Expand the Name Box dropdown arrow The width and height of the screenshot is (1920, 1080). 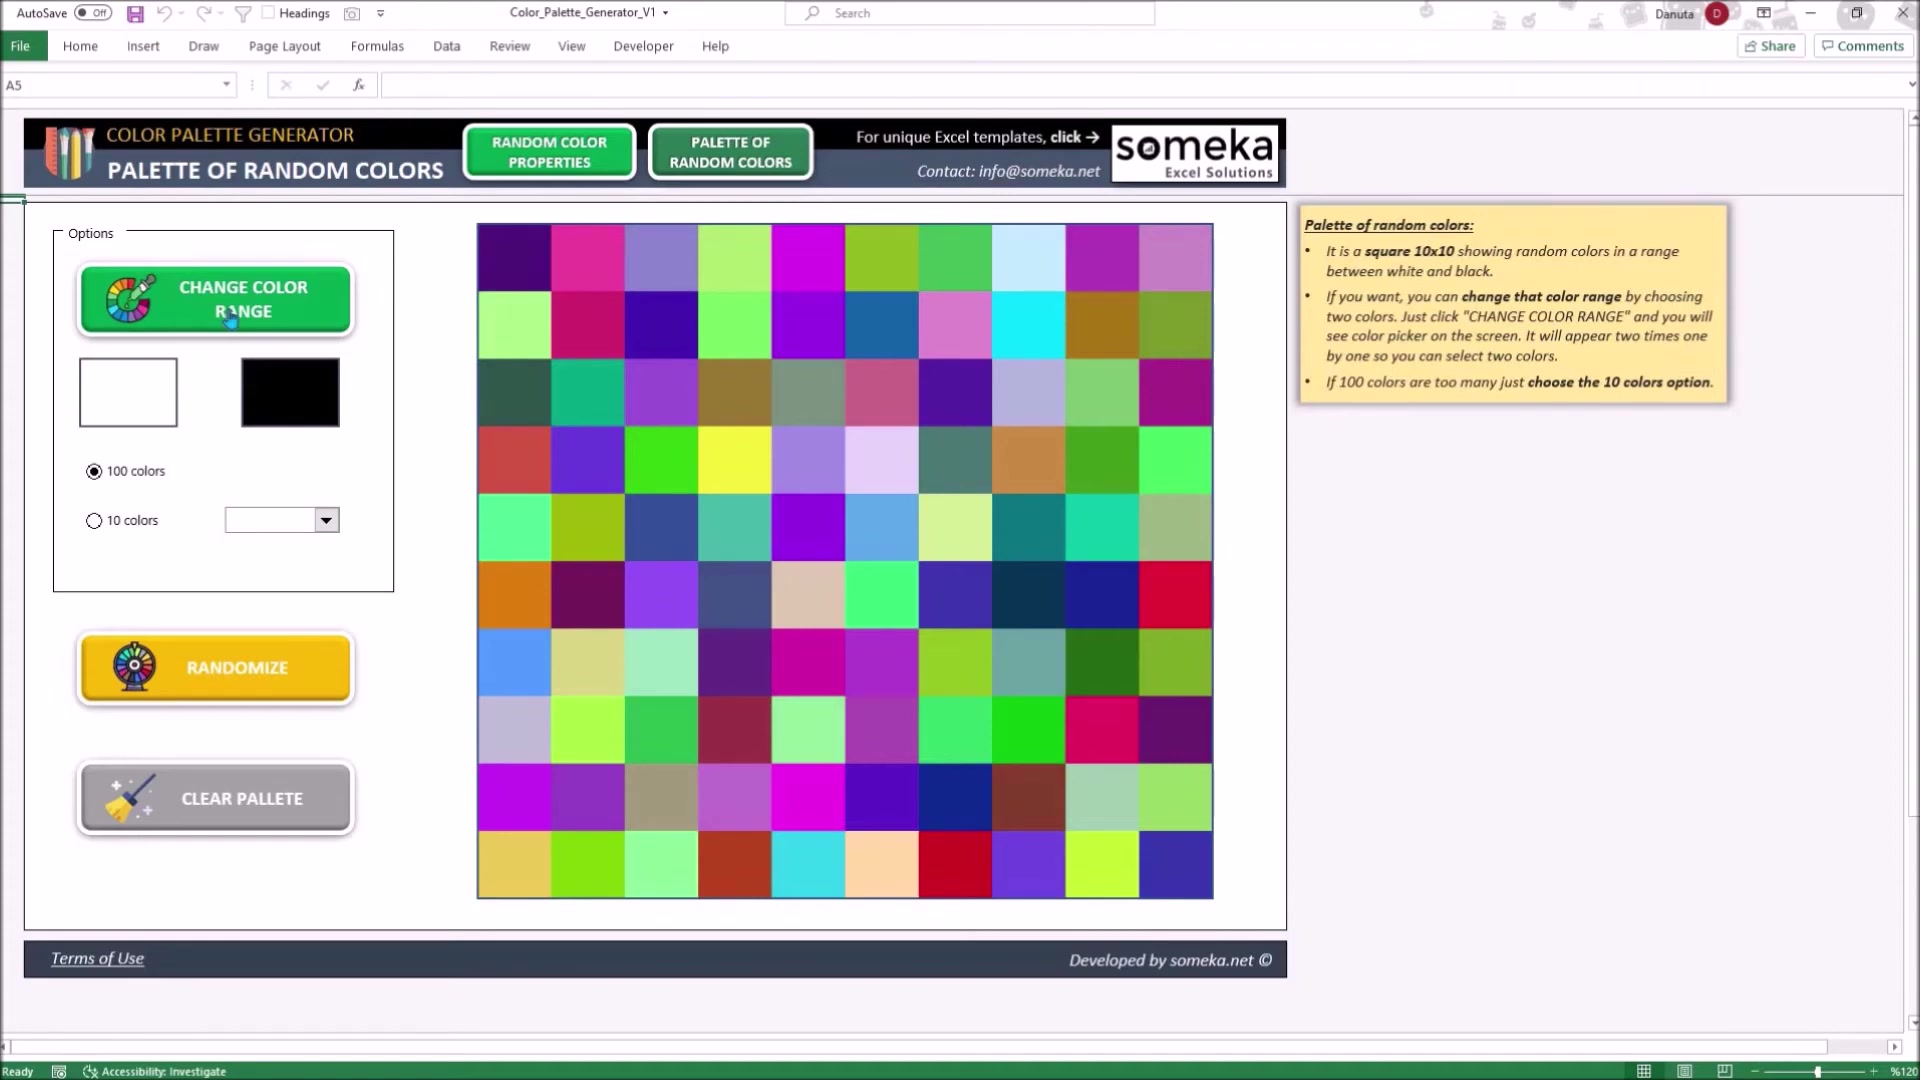[x=226, y=85]
